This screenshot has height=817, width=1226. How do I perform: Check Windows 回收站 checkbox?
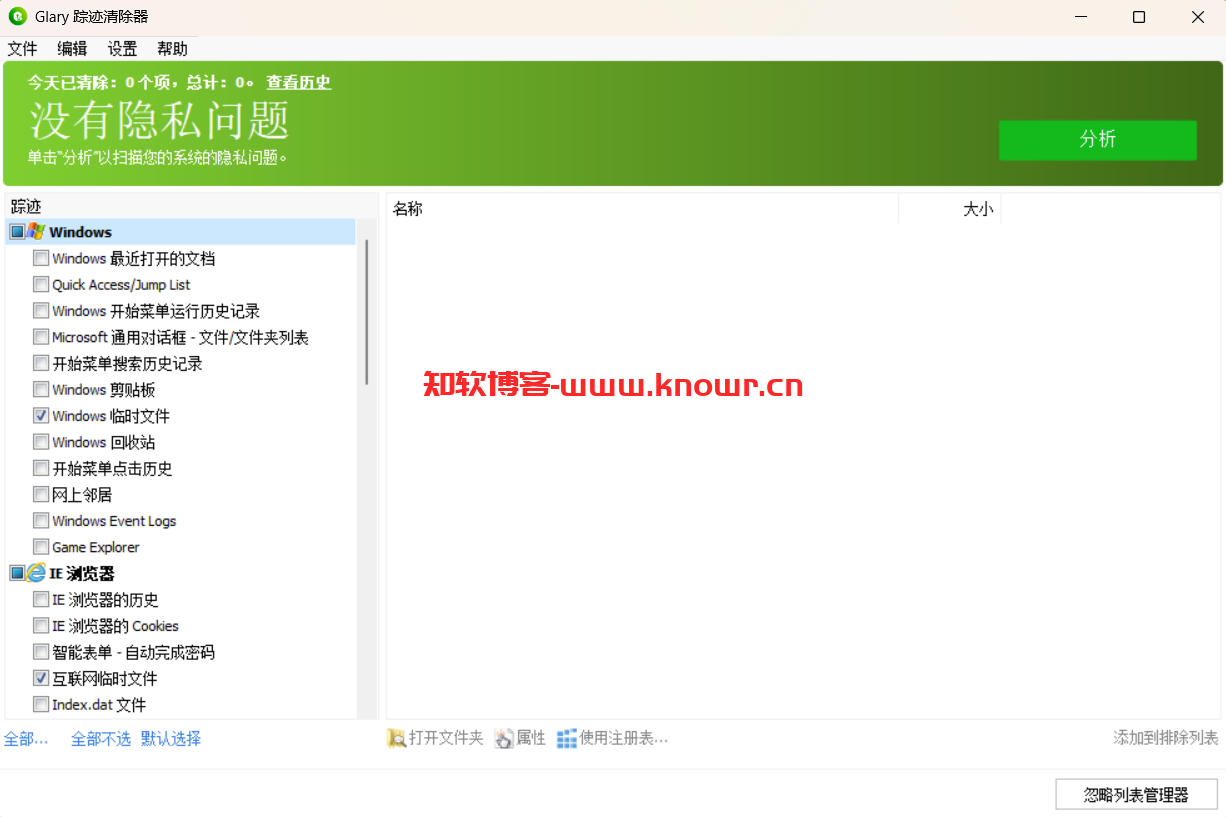[x=41, y=442]
